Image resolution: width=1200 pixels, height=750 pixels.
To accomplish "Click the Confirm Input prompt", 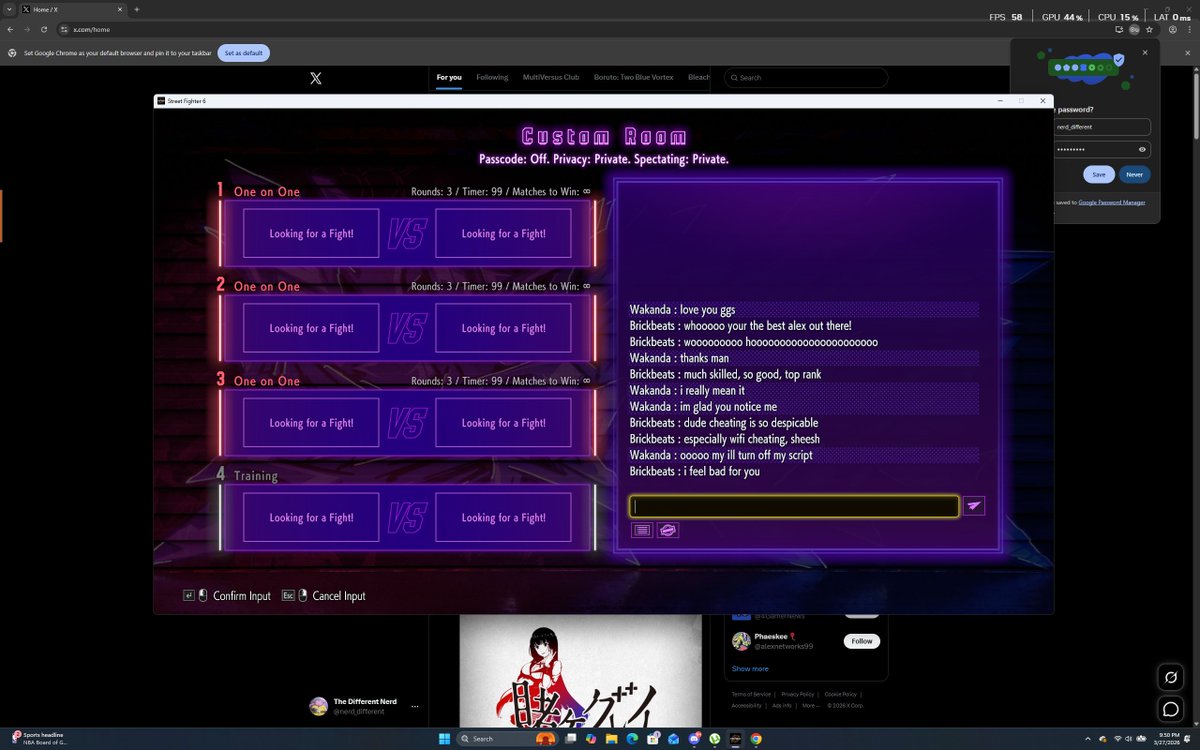I will coord(227,595).
